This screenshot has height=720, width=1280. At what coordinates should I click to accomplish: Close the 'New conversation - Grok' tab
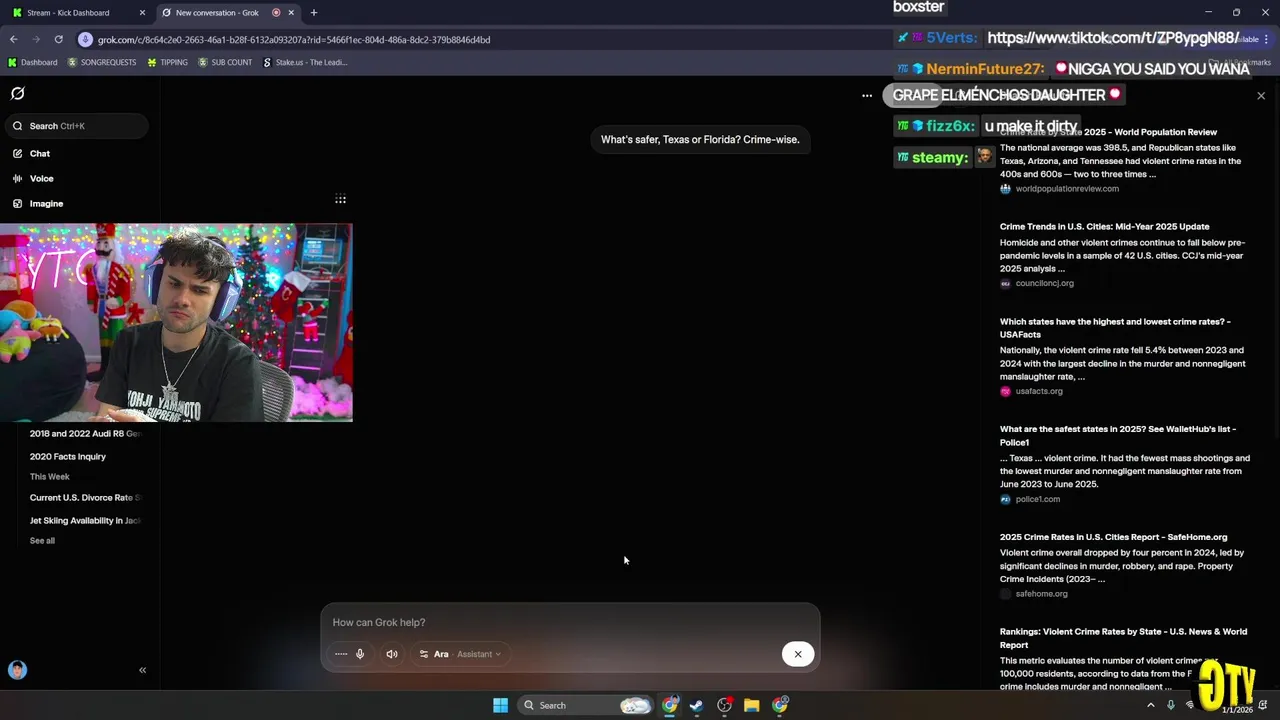[291, 13]
